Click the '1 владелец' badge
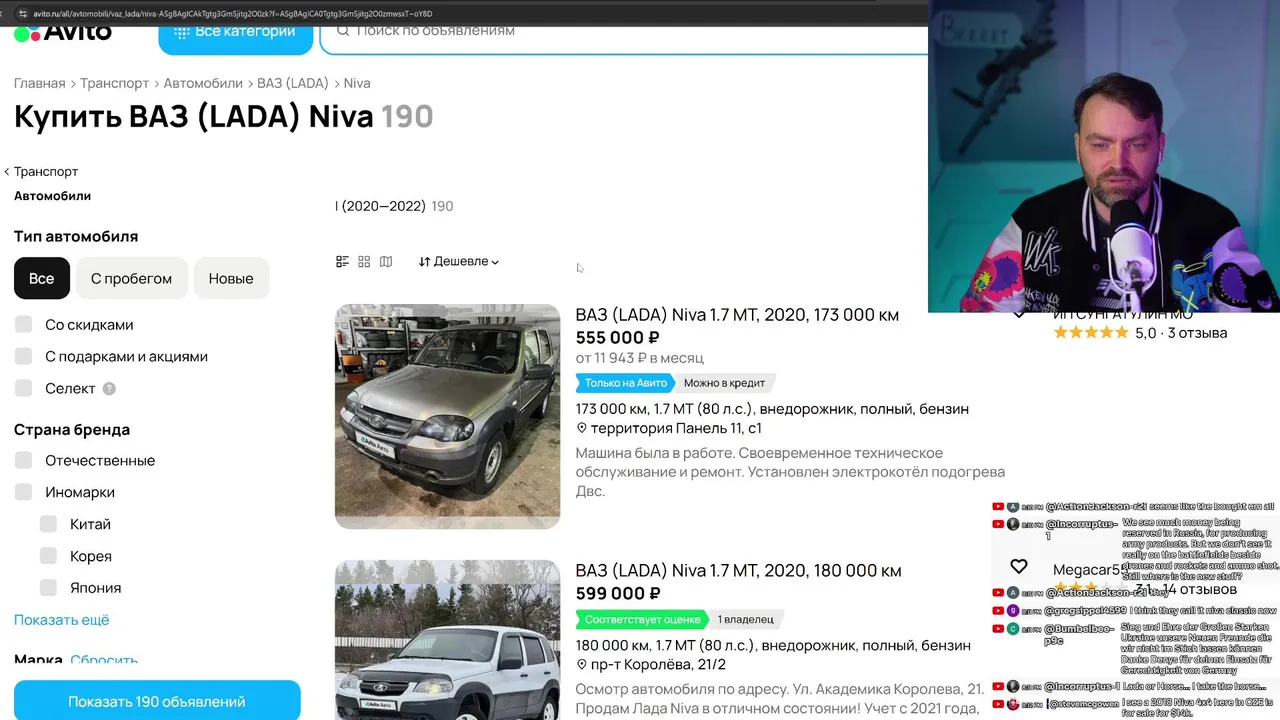Viewport: 1280px width, 720px height. 745,619
